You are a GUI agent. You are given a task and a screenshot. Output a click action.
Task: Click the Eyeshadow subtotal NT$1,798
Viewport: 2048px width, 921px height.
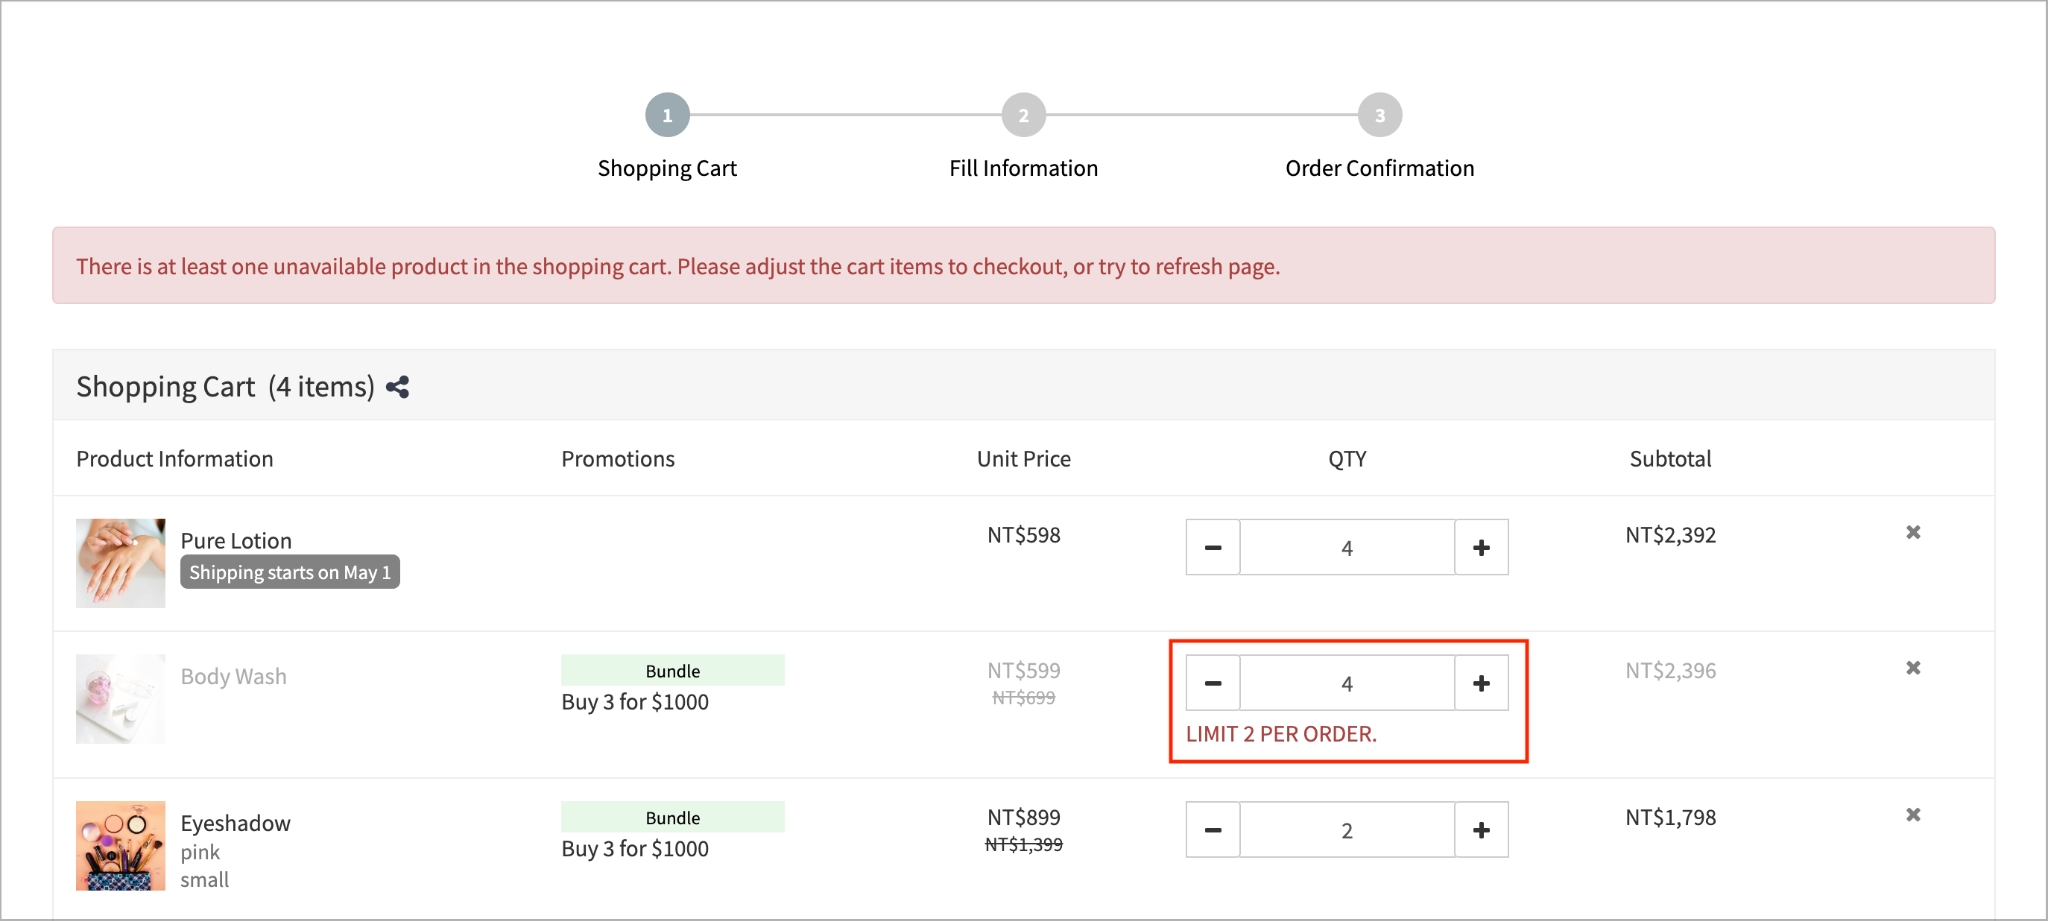point(1671,818)
